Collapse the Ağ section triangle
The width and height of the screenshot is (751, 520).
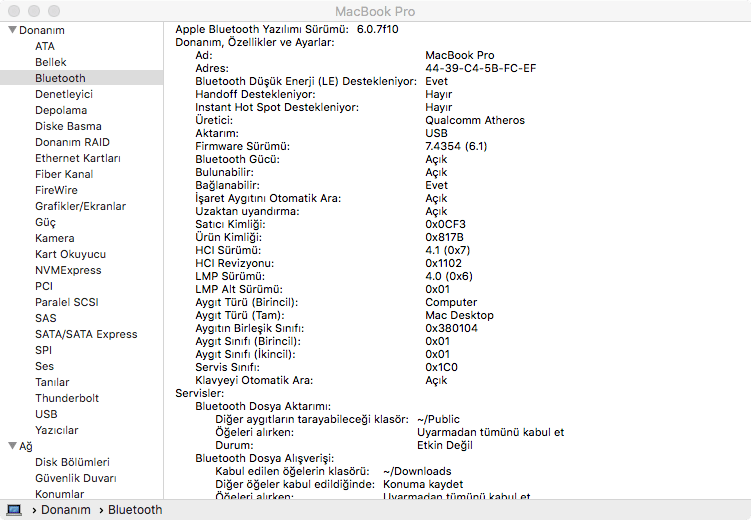tap(12, 446)
